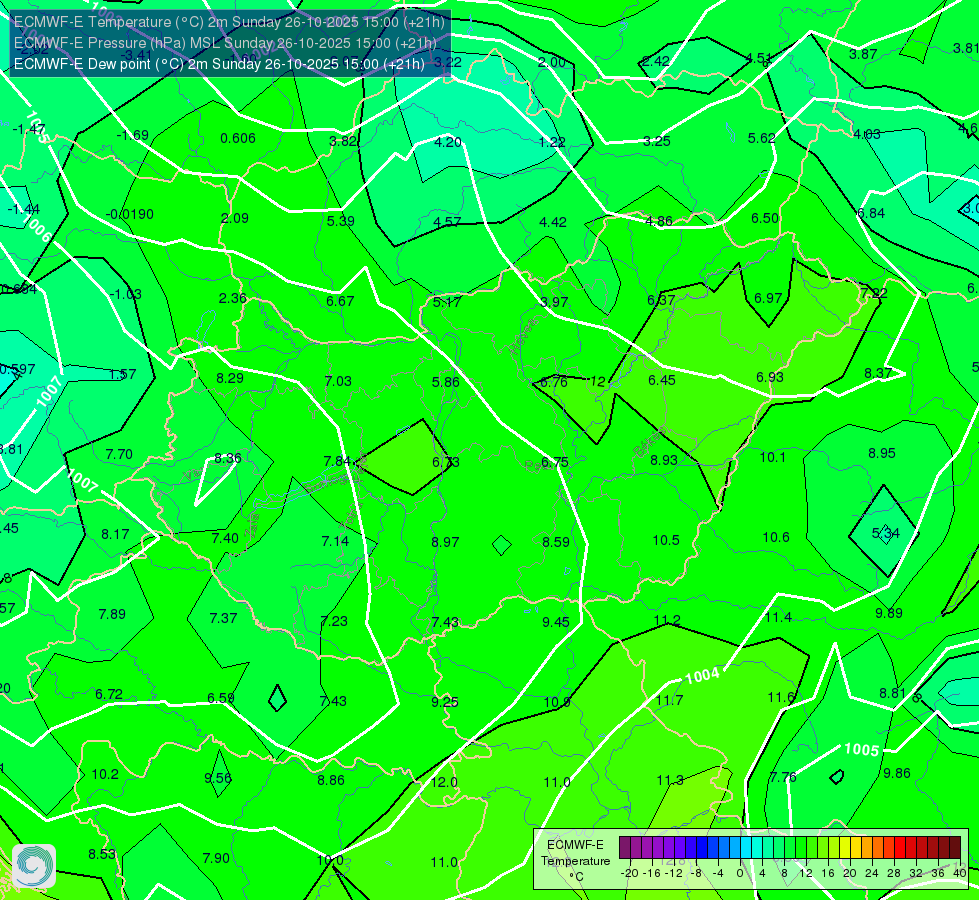Click the grid value 0.606

click(238, 138)
